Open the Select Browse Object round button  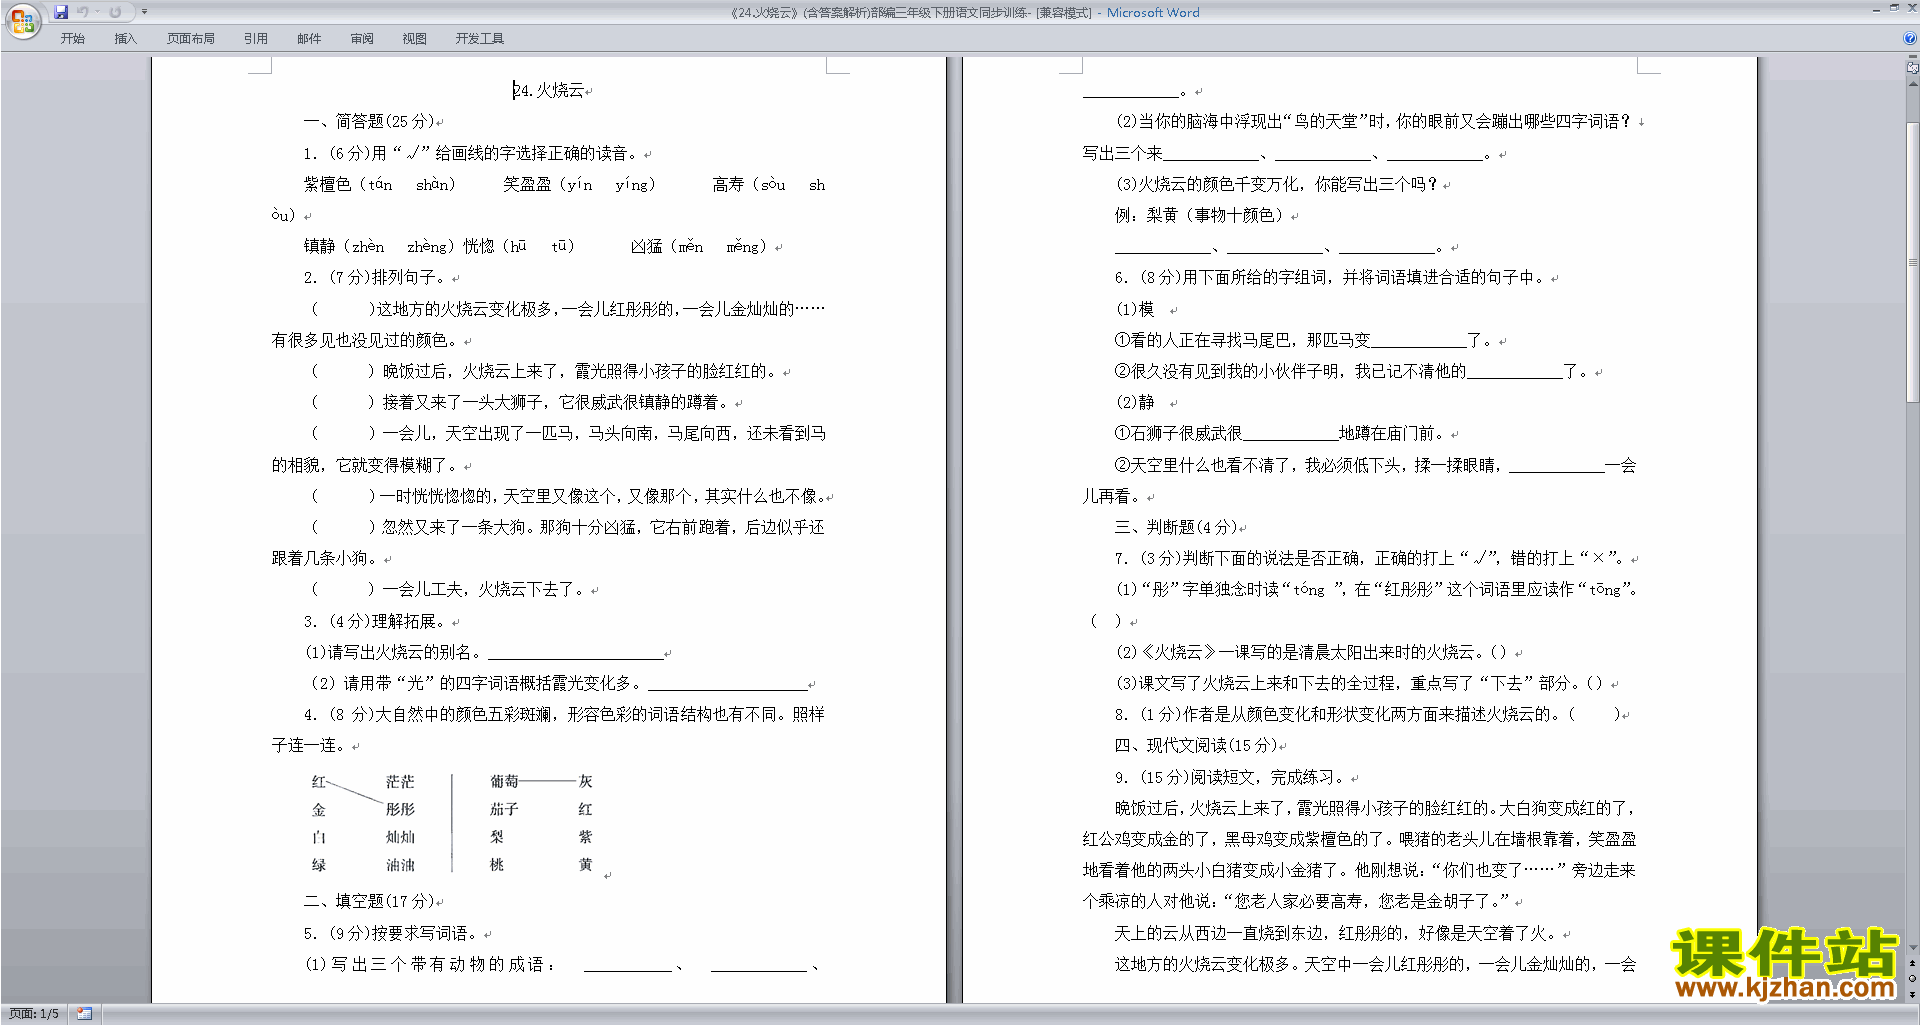tap(1912, 978)
